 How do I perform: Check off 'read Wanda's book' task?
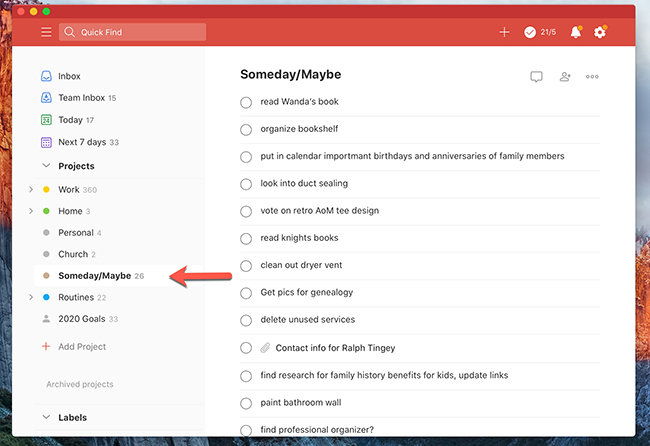(x=246, y=102)
